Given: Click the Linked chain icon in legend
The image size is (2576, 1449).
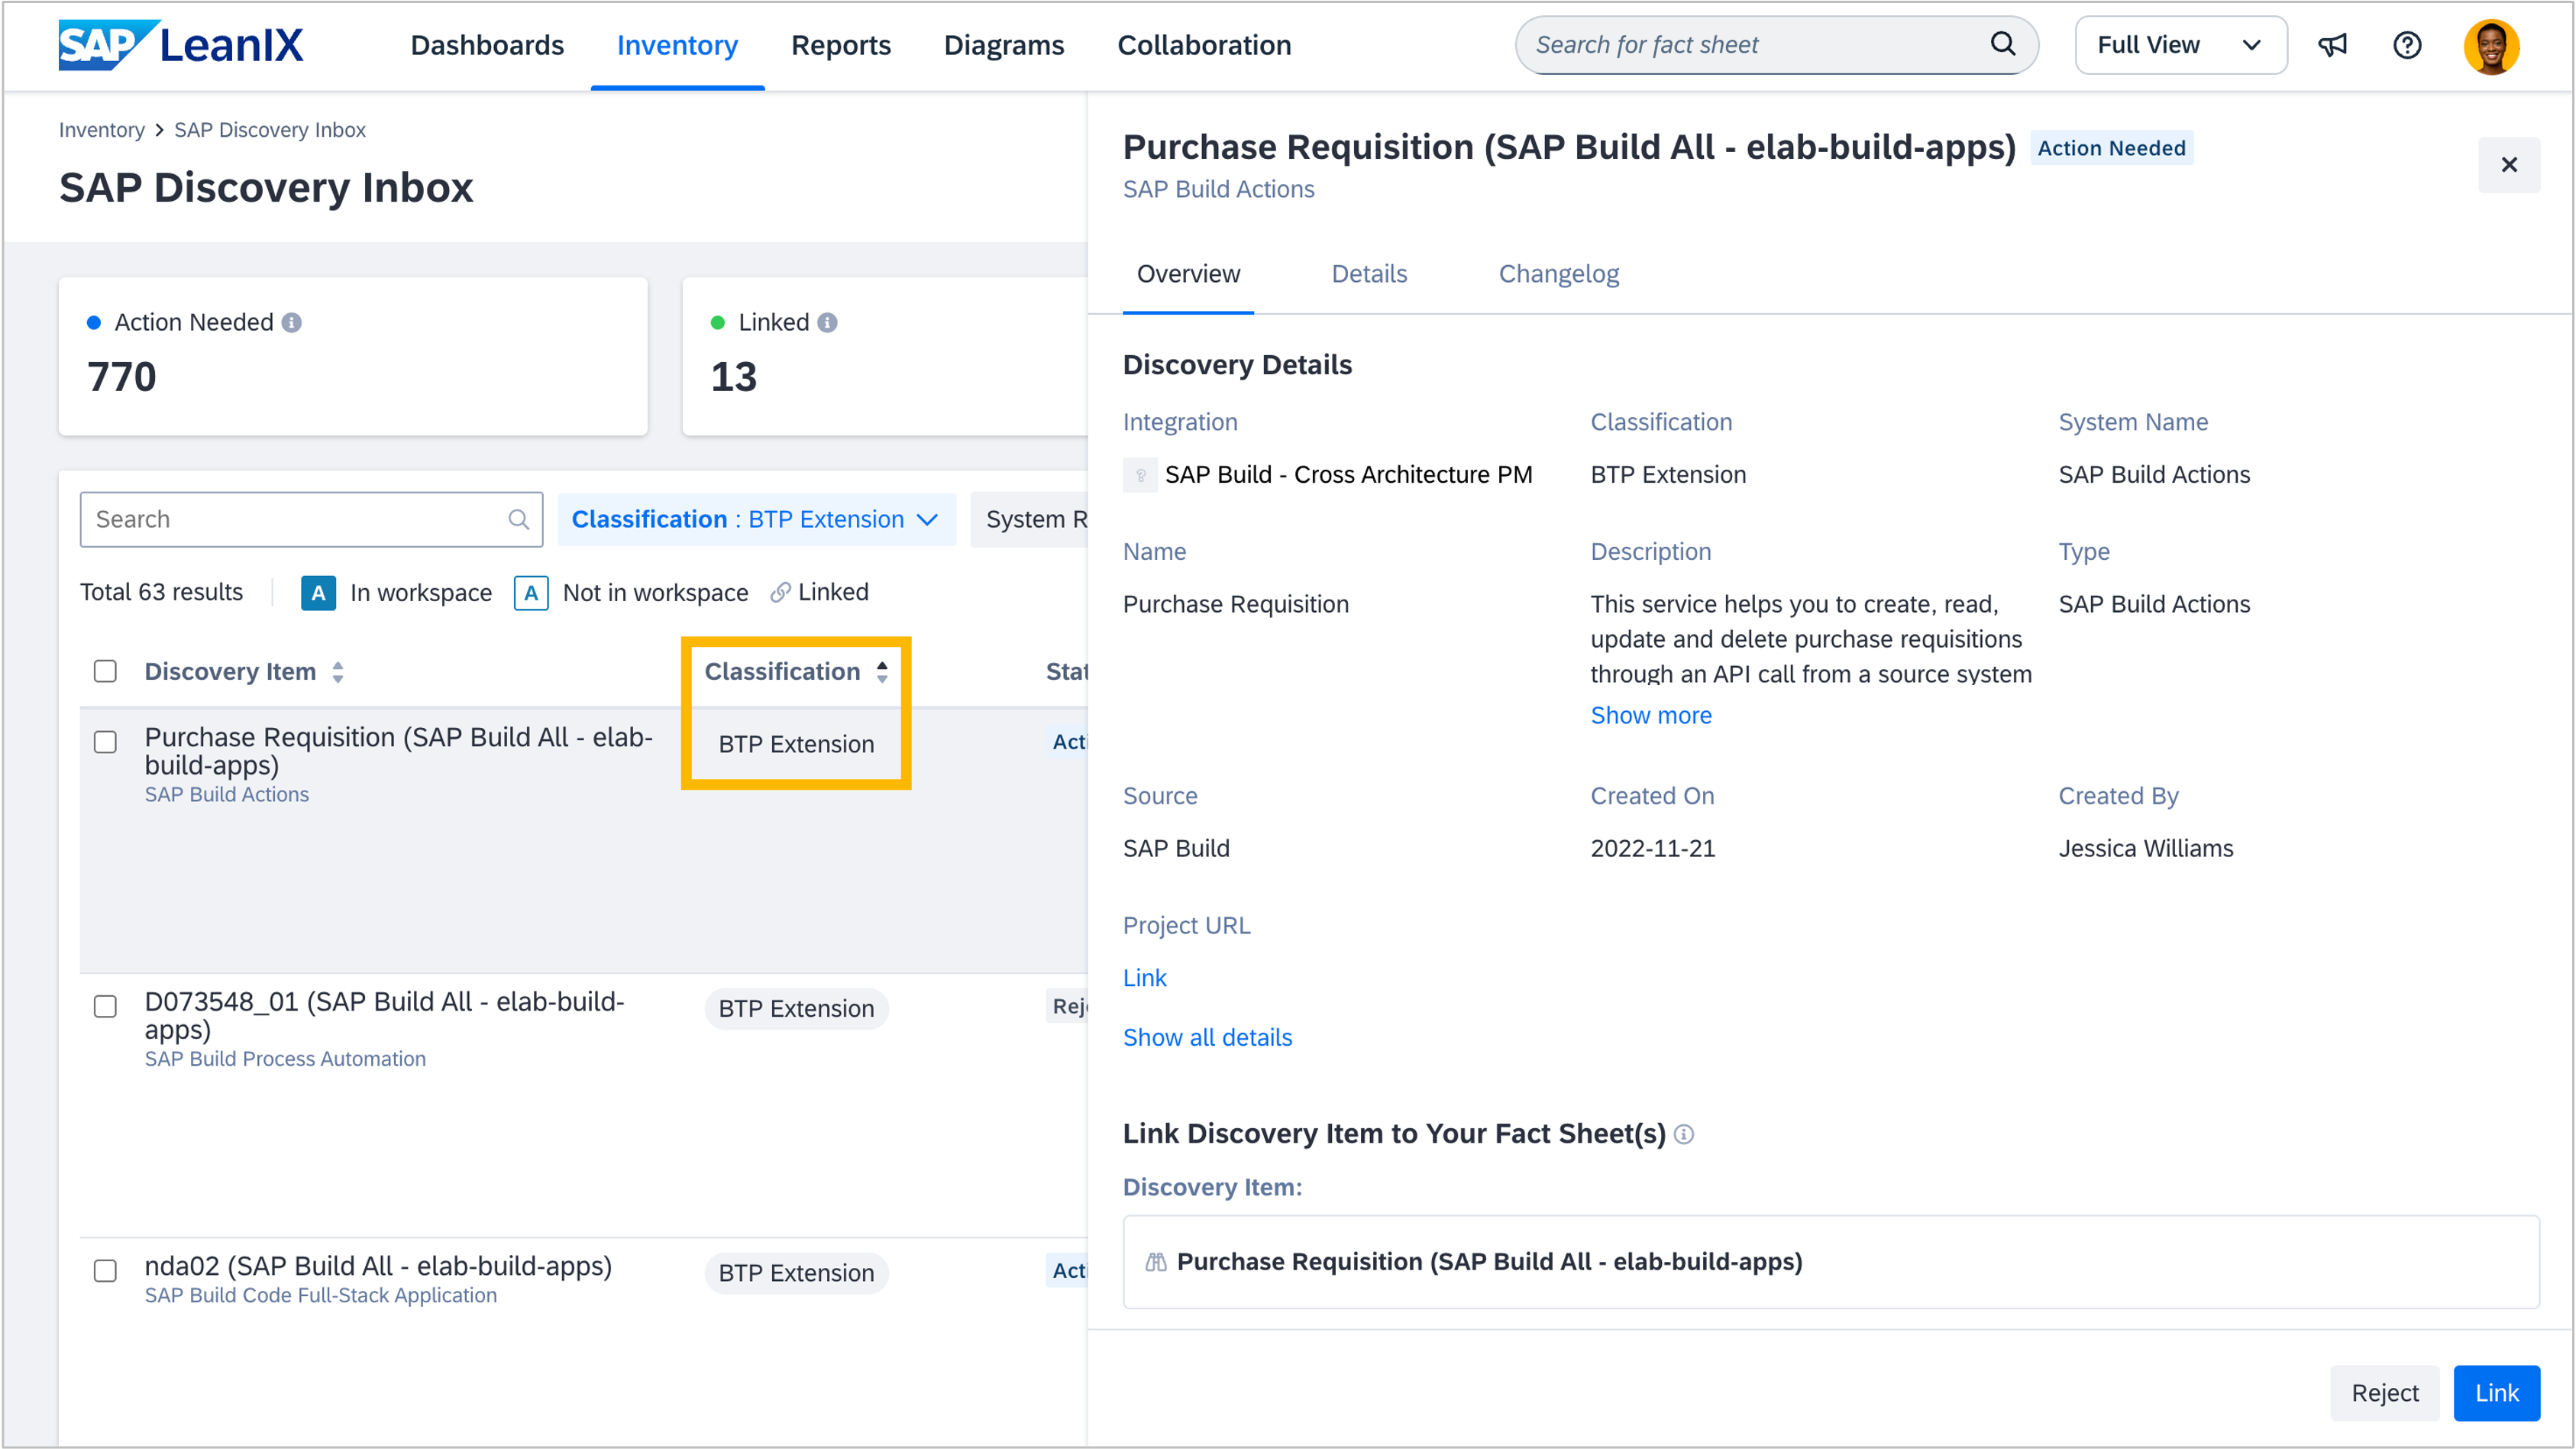Looking at the screenshot, I should [780, 593].
